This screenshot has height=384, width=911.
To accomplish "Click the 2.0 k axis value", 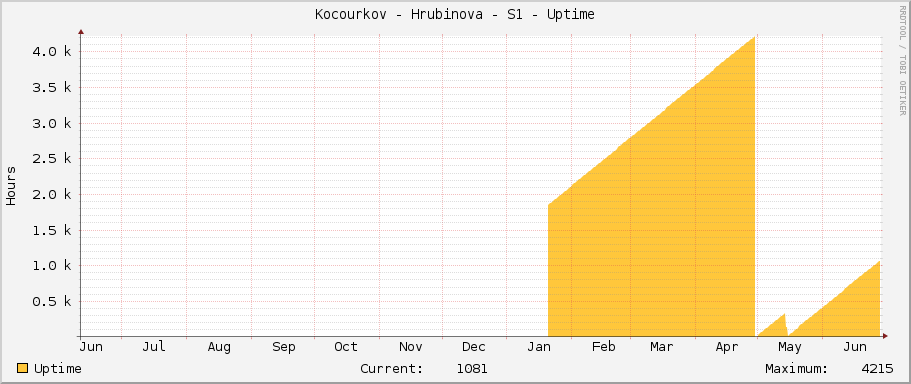I will (x=52, y=194).
